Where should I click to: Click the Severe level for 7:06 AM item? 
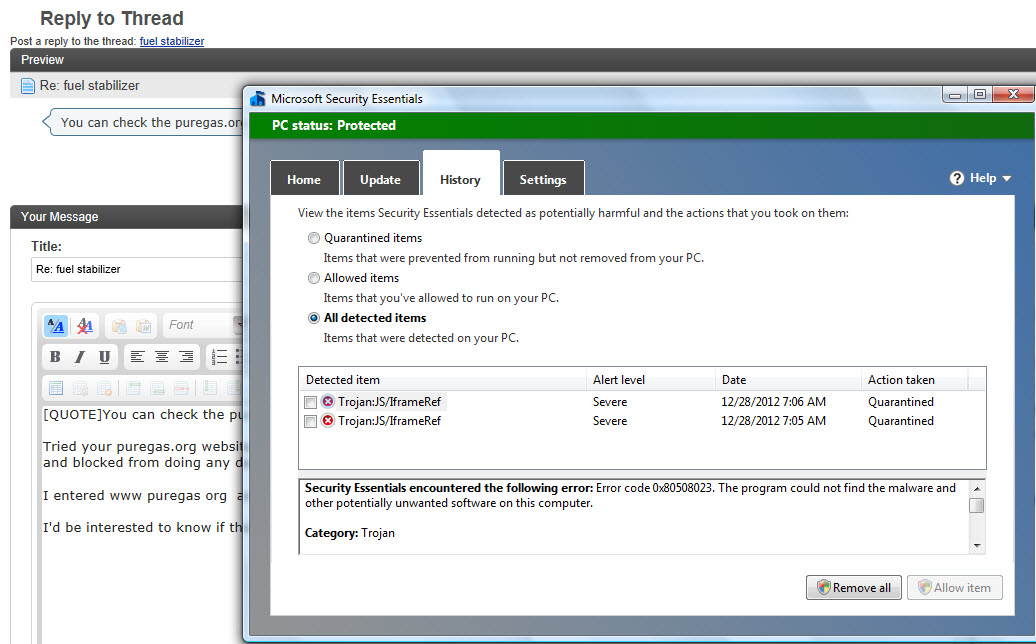(610, 402)
